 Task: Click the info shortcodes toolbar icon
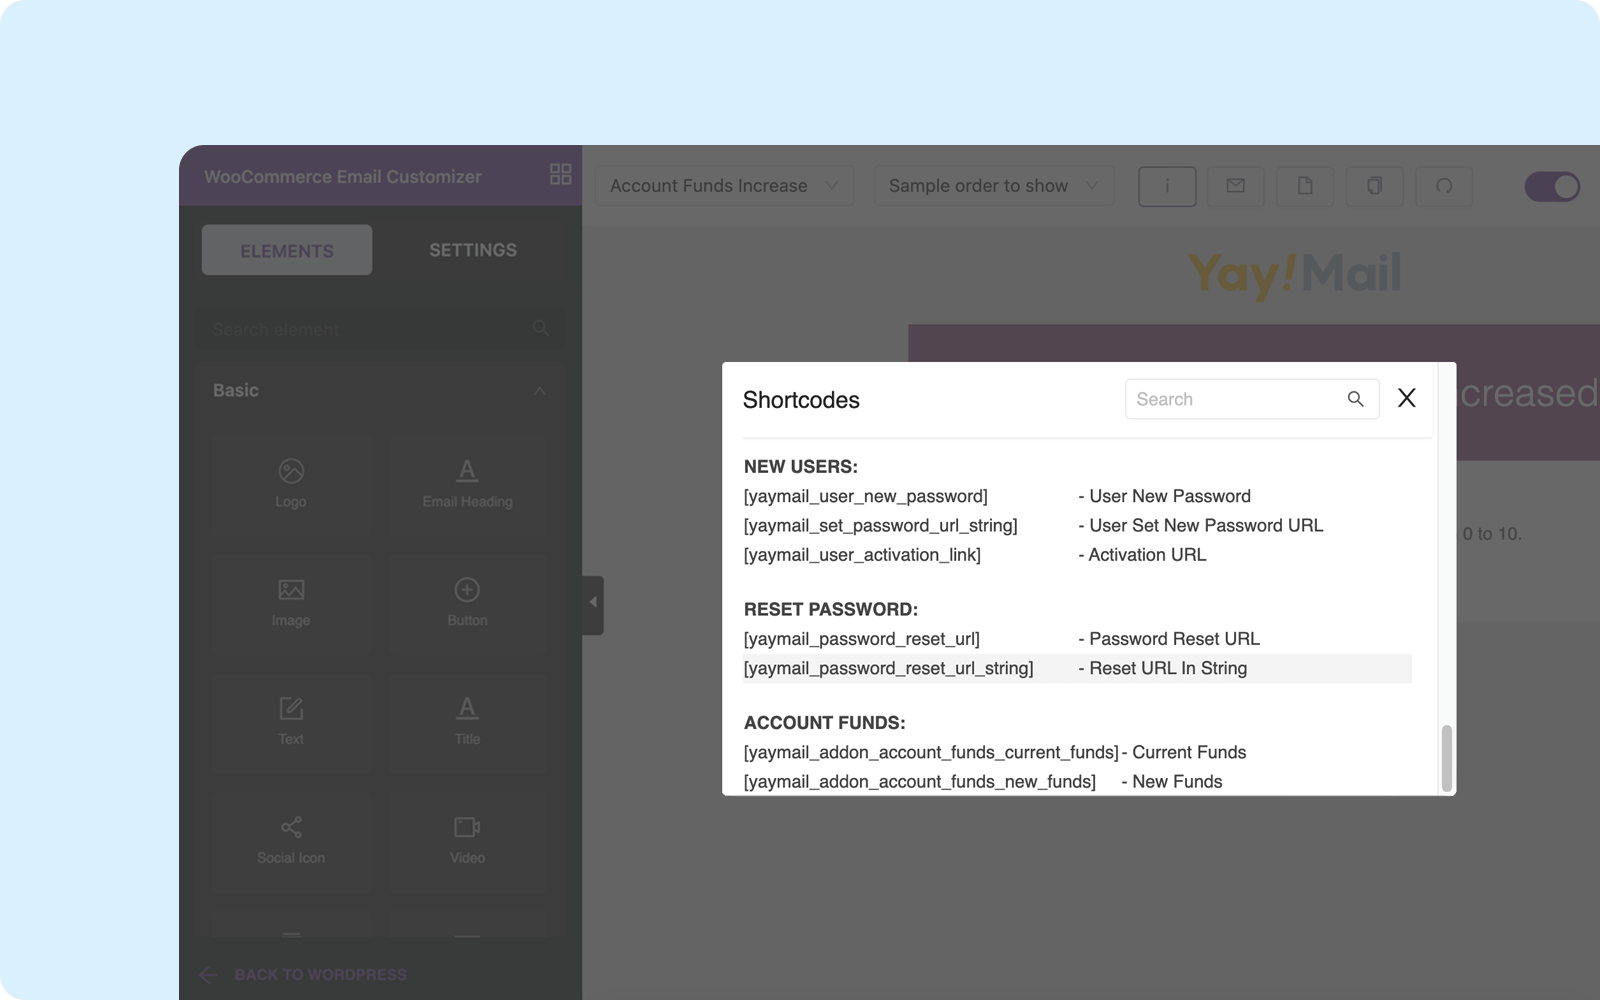tap(1167, 186)
